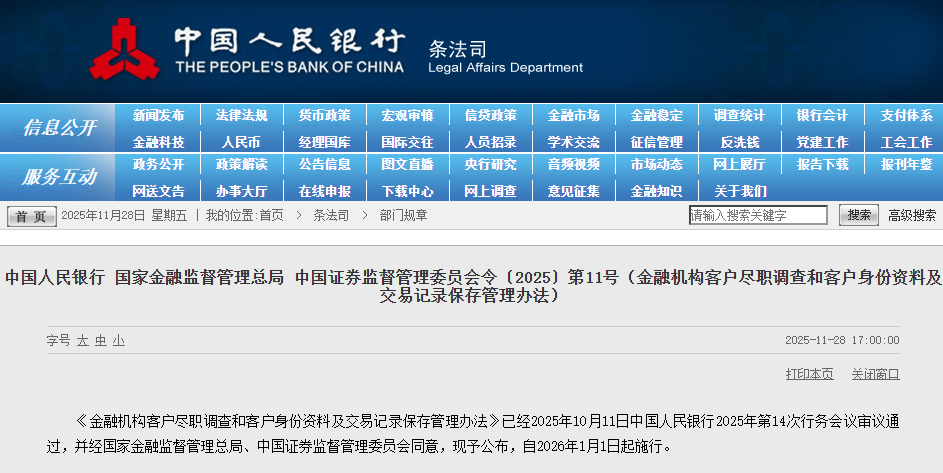
Task: Go to 经理国库 section
Action: 324,143
